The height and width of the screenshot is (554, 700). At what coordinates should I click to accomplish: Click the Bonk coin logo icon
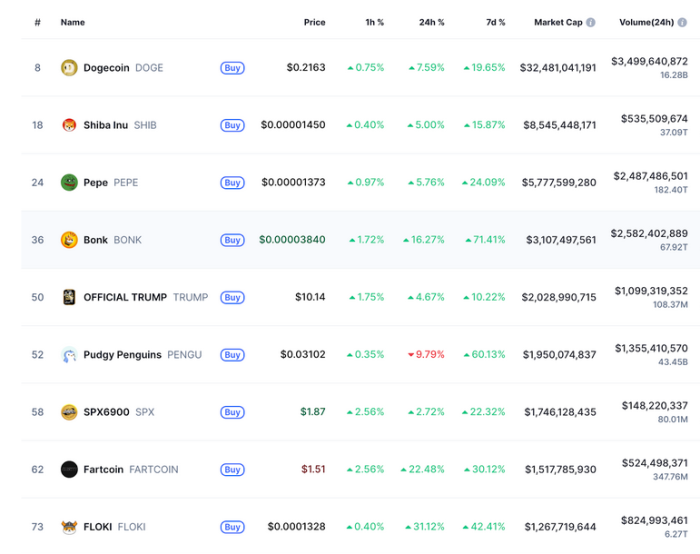click(69, 240)
